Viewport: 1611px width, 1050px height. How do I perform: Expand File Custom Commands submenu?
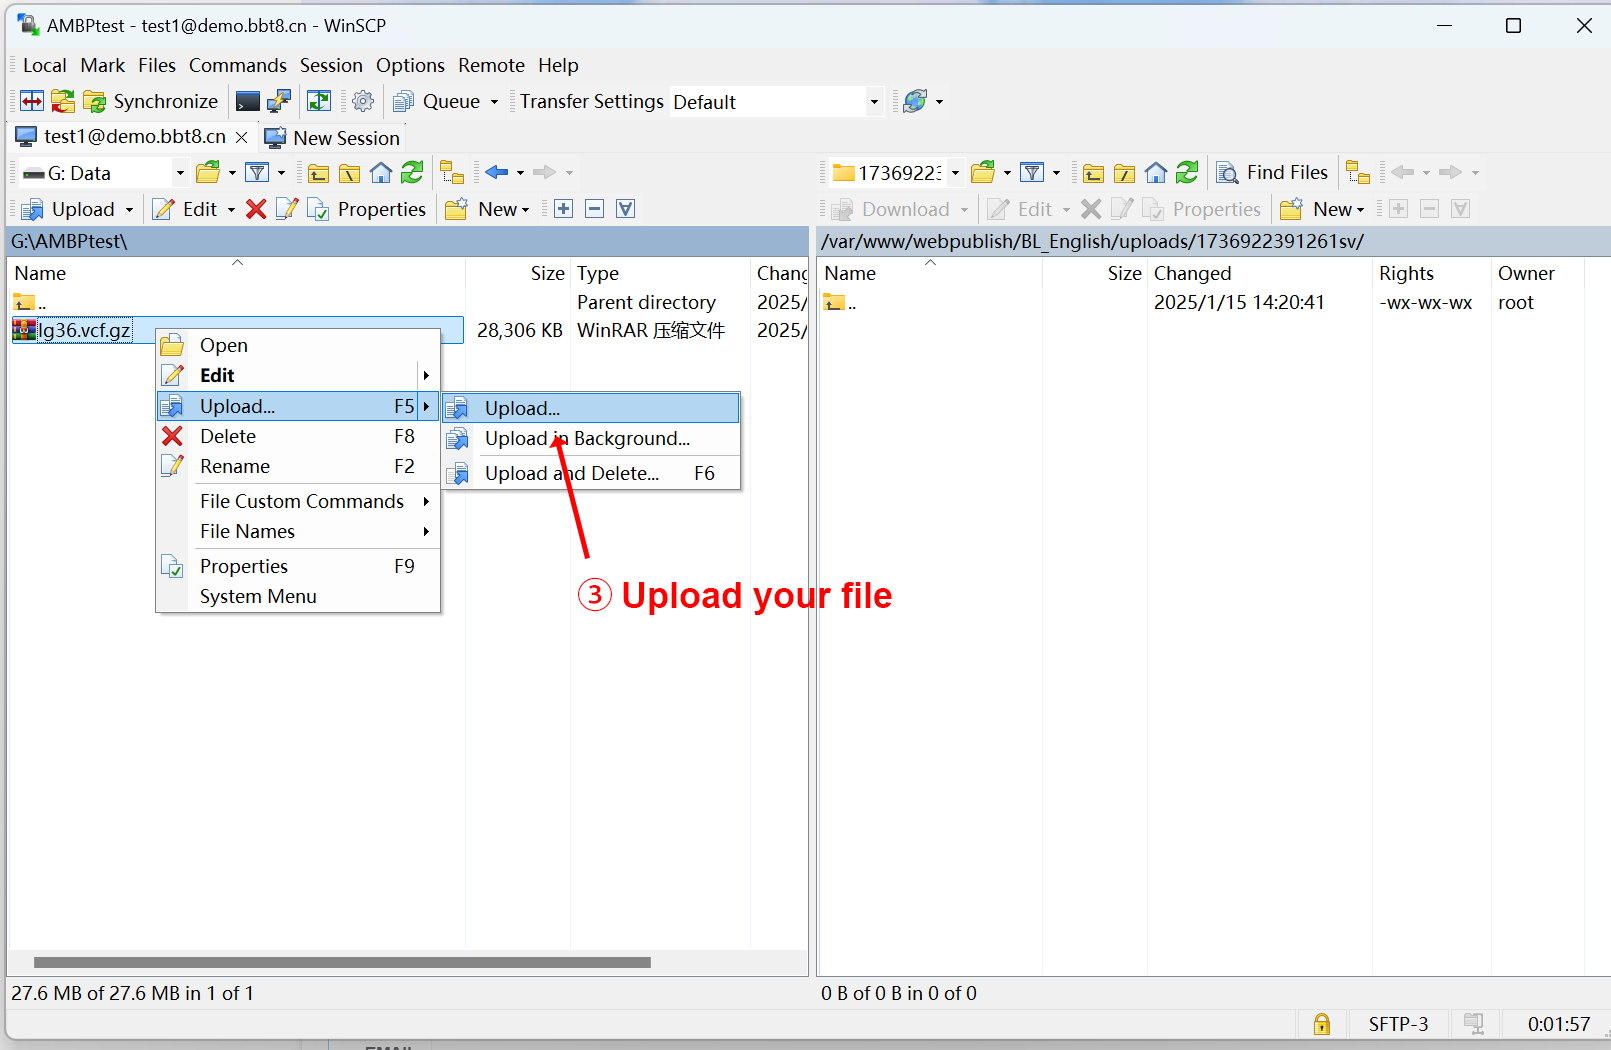(298, 501)
